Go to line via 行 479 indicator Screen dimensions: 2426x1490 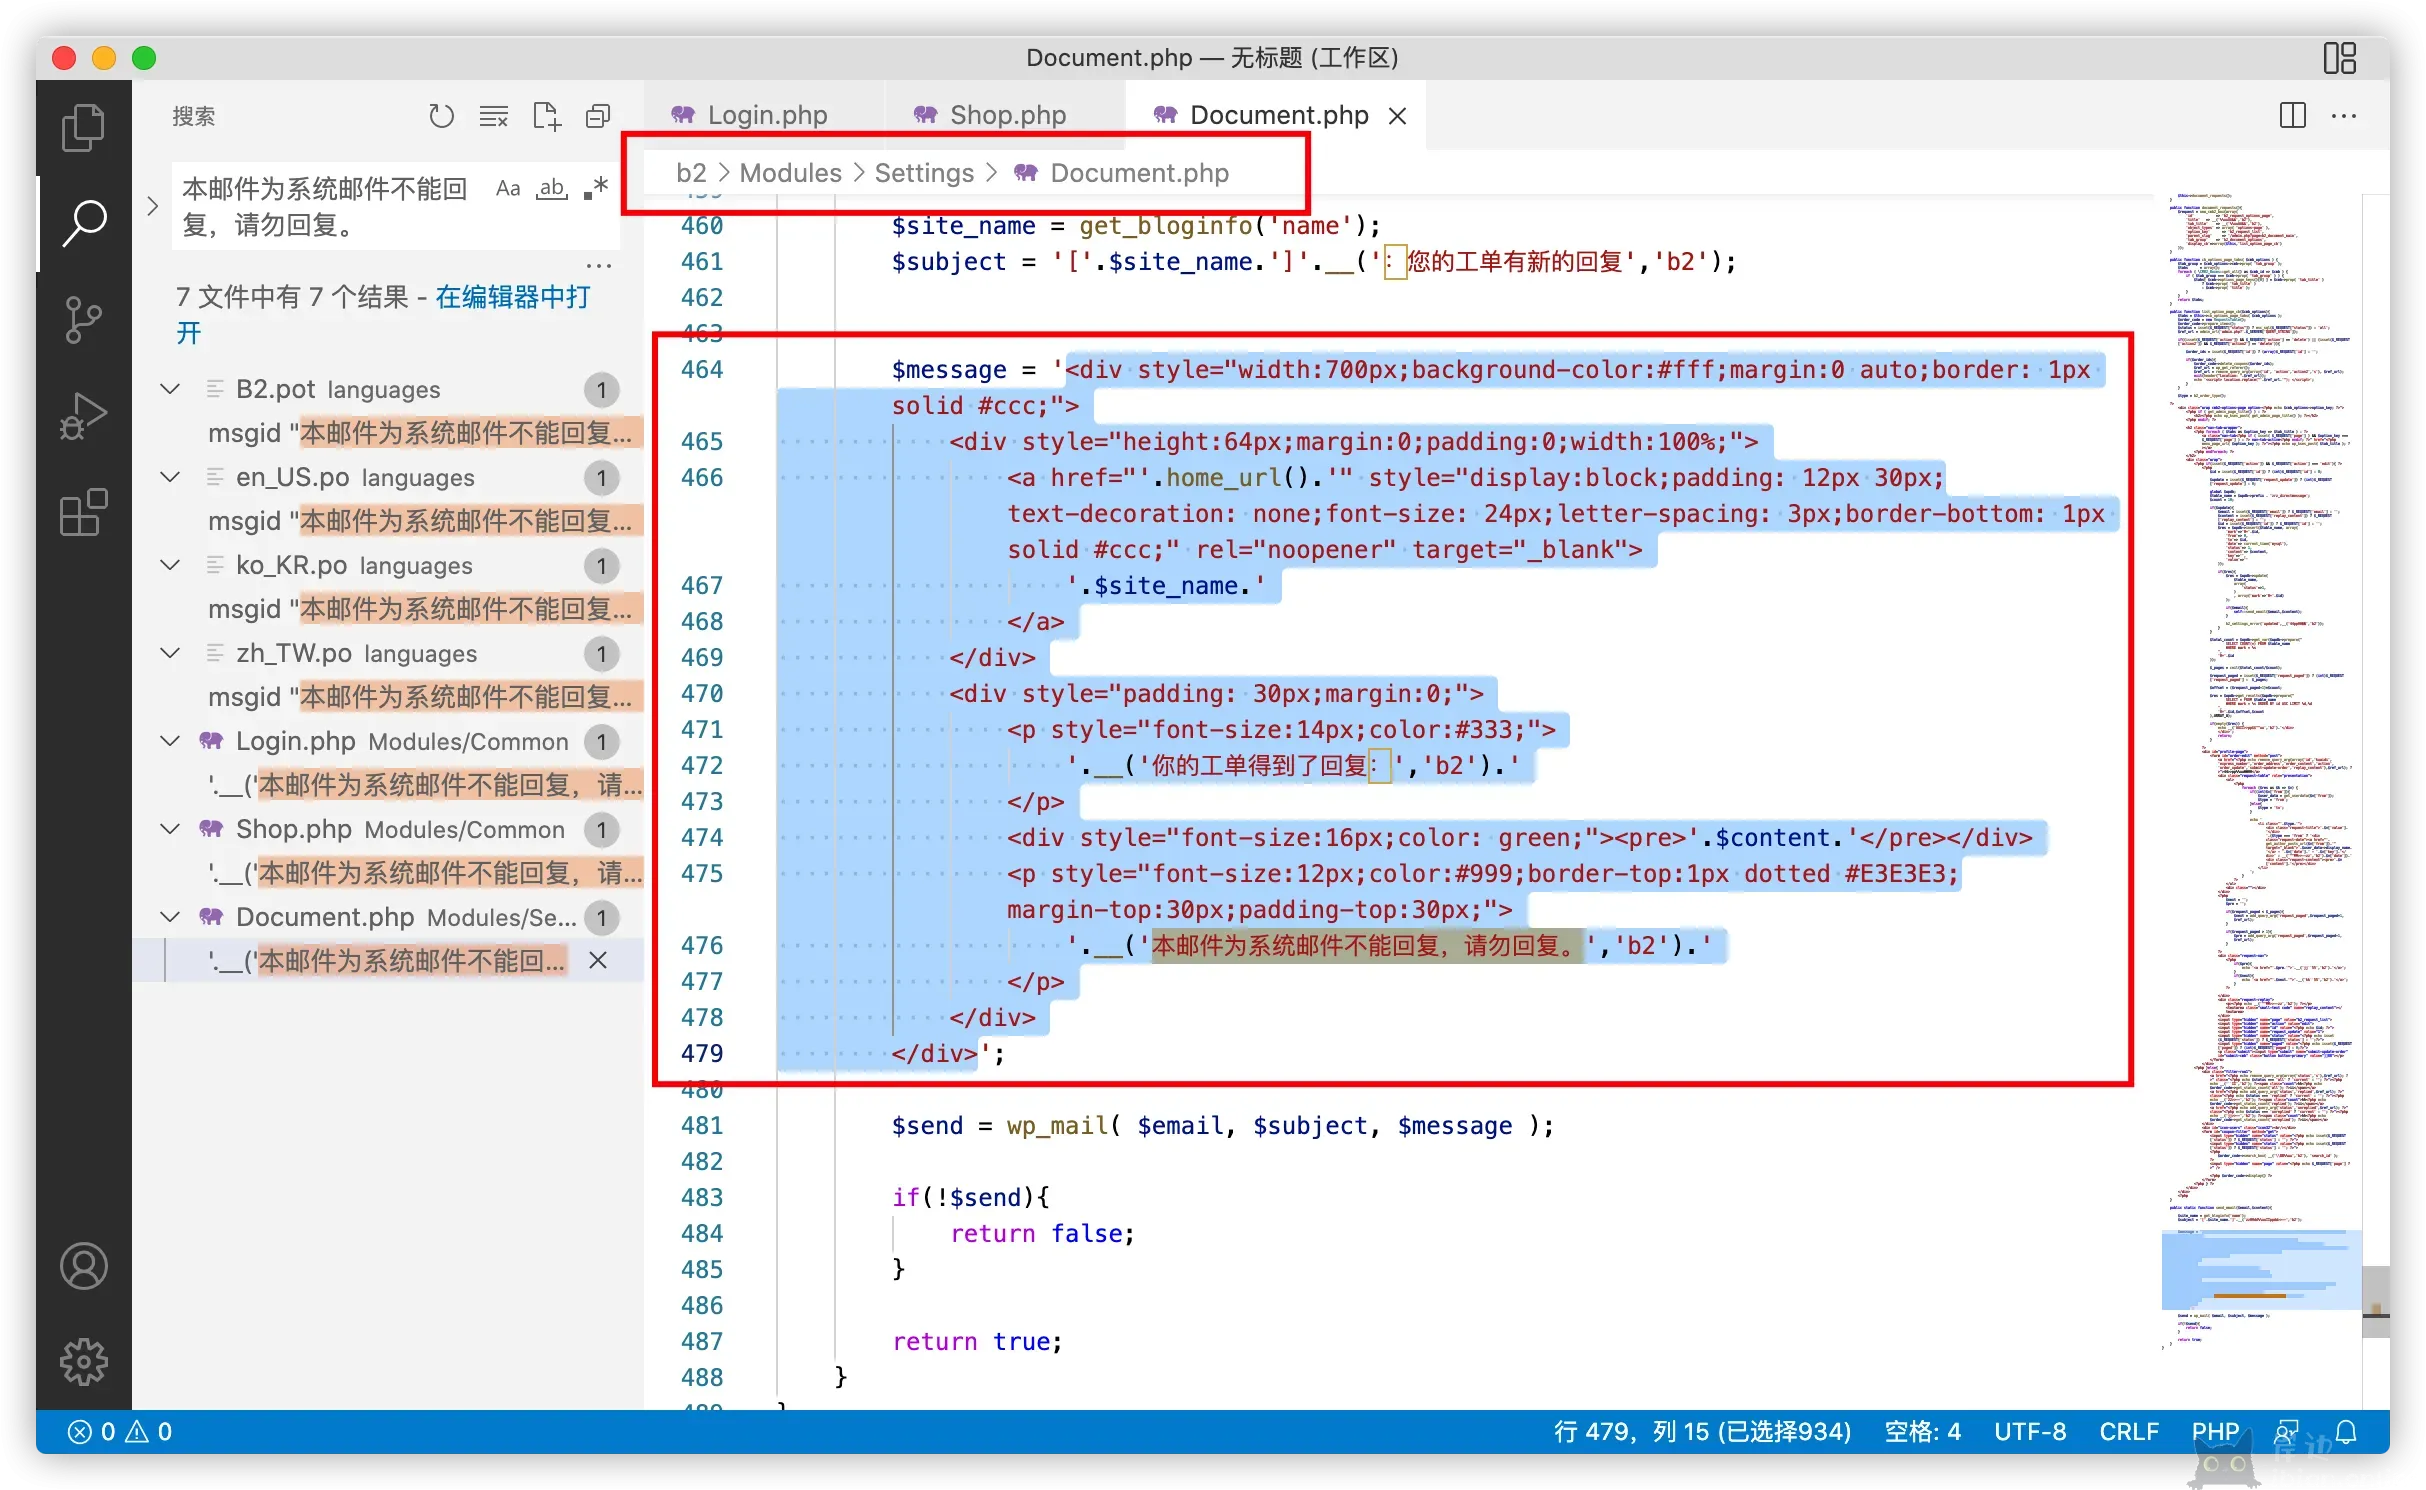click(x=1702, y=1431)
